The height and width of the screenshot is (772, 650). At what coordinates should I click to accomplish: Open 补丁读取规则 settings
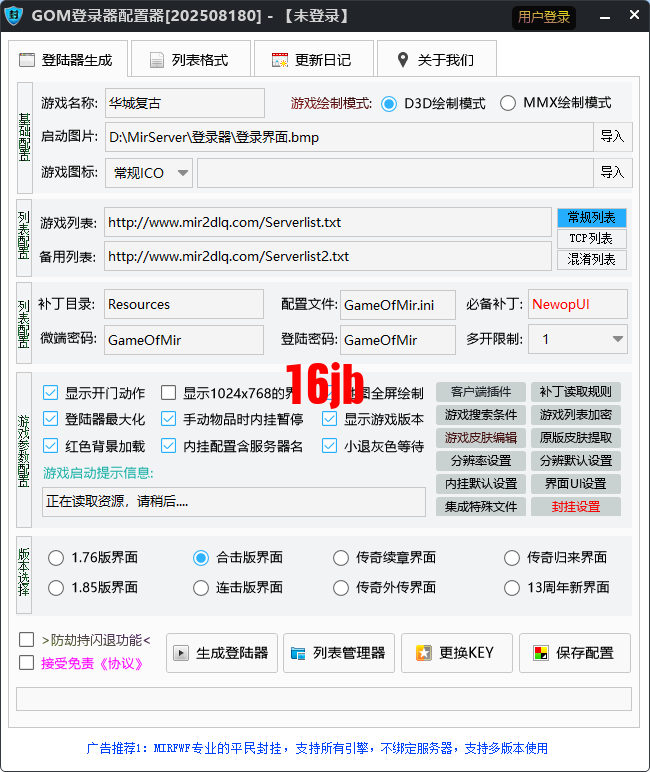[x=576, y=392]
